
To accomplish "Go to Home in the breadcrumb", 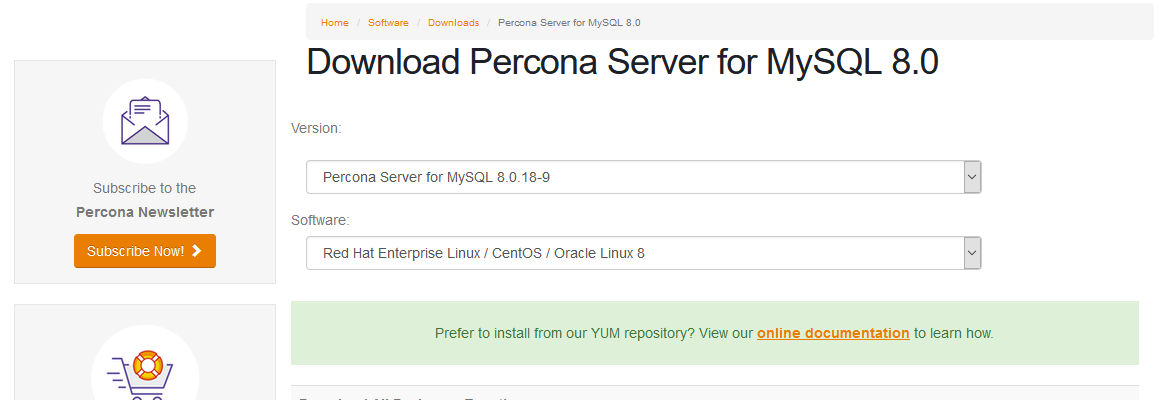I will pos(335,22).
